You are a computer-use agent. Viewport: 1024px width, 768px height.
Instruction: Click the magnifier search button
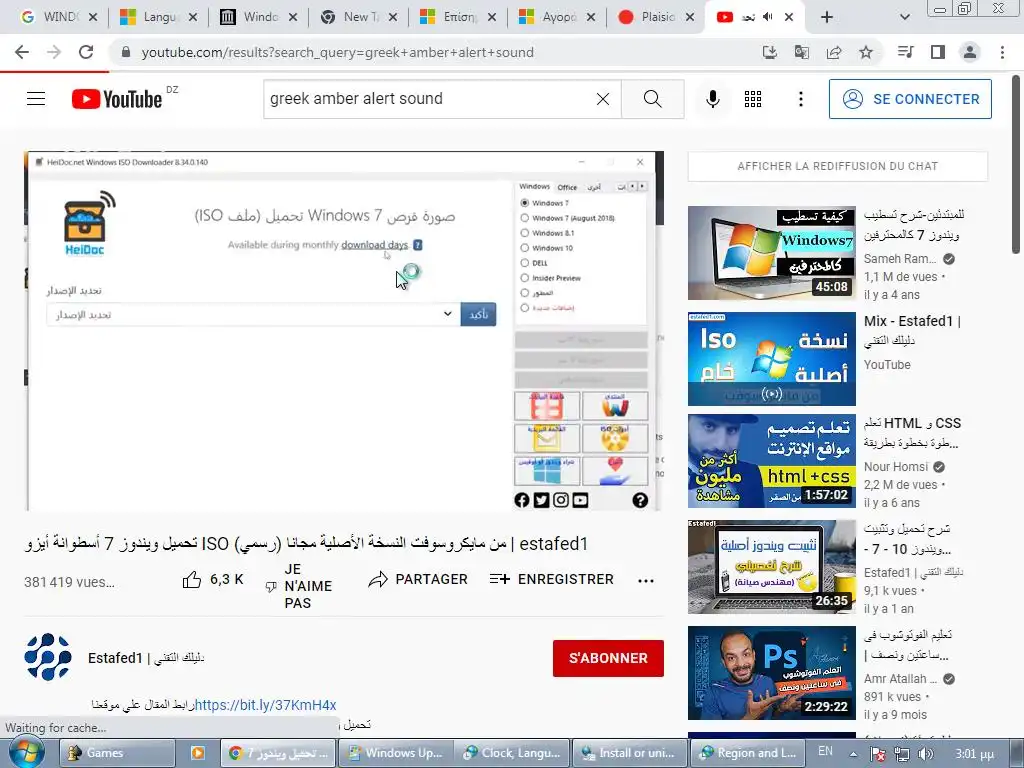point(652,99)
